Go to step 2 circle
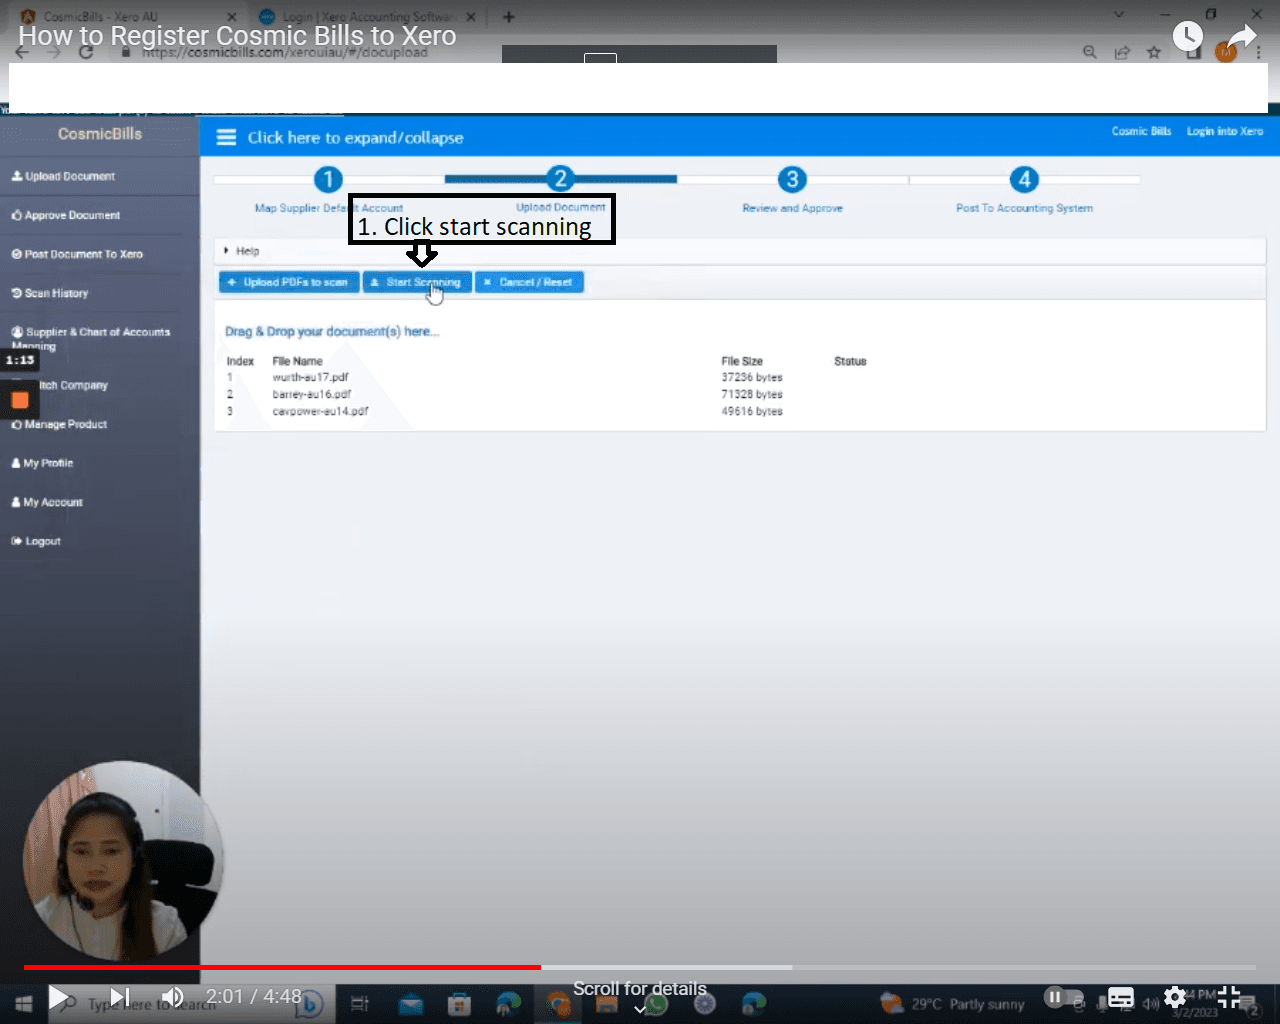 click(560, 179)
